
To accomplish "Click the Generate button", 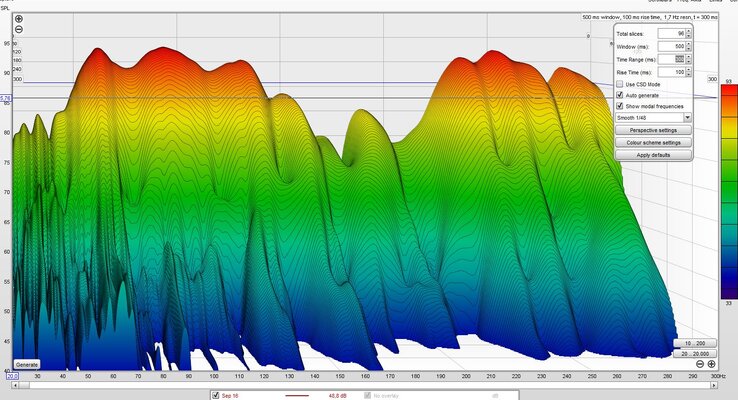I will (x=27, y=364).
